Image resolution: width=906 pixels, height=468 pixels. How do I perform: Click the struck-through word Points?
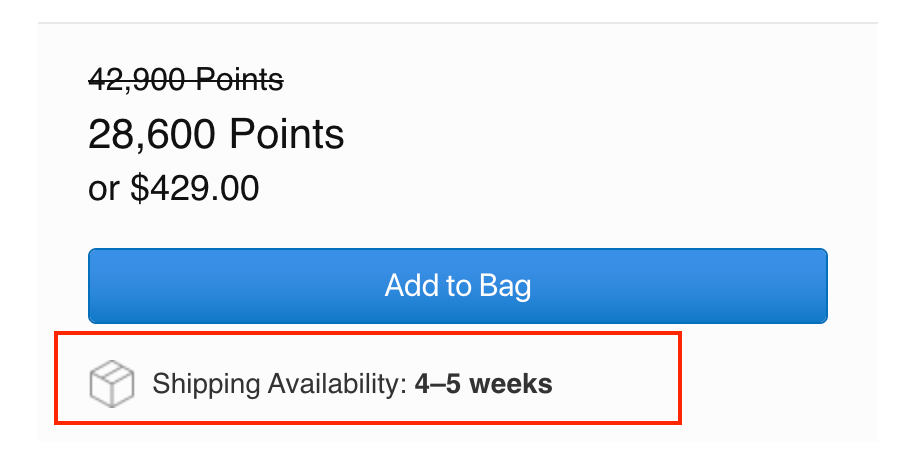[x=238, y=79]
